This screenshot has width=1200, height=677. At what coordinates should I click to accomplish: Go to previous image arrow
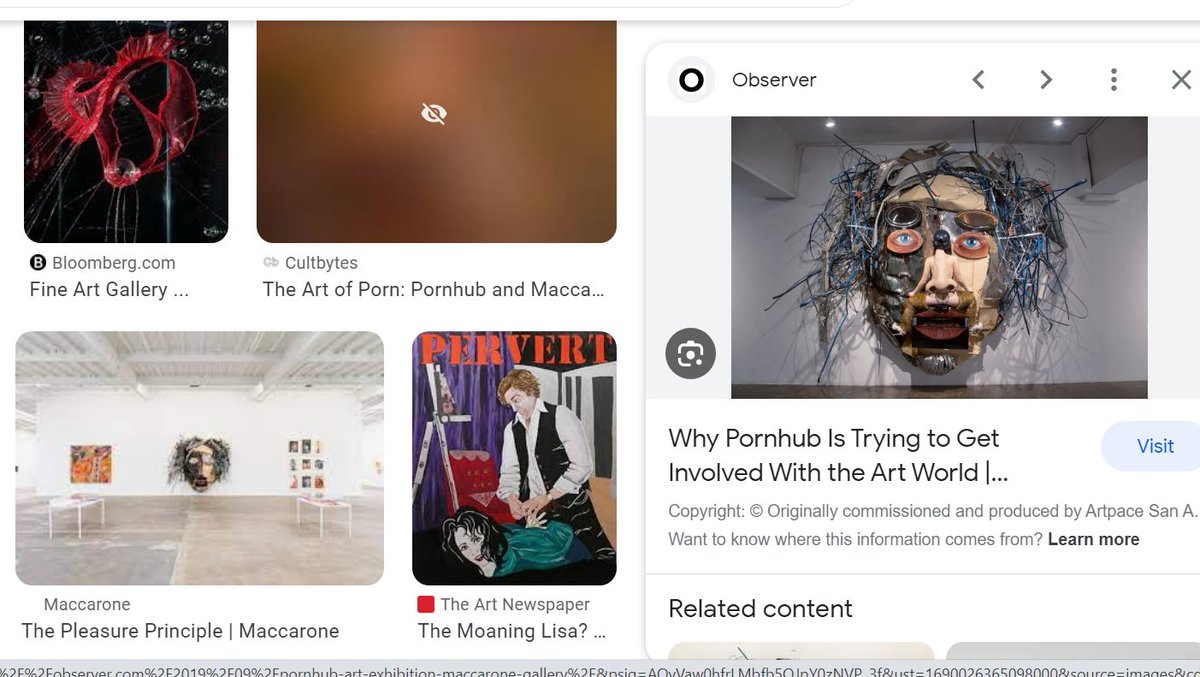click(979, 80)
